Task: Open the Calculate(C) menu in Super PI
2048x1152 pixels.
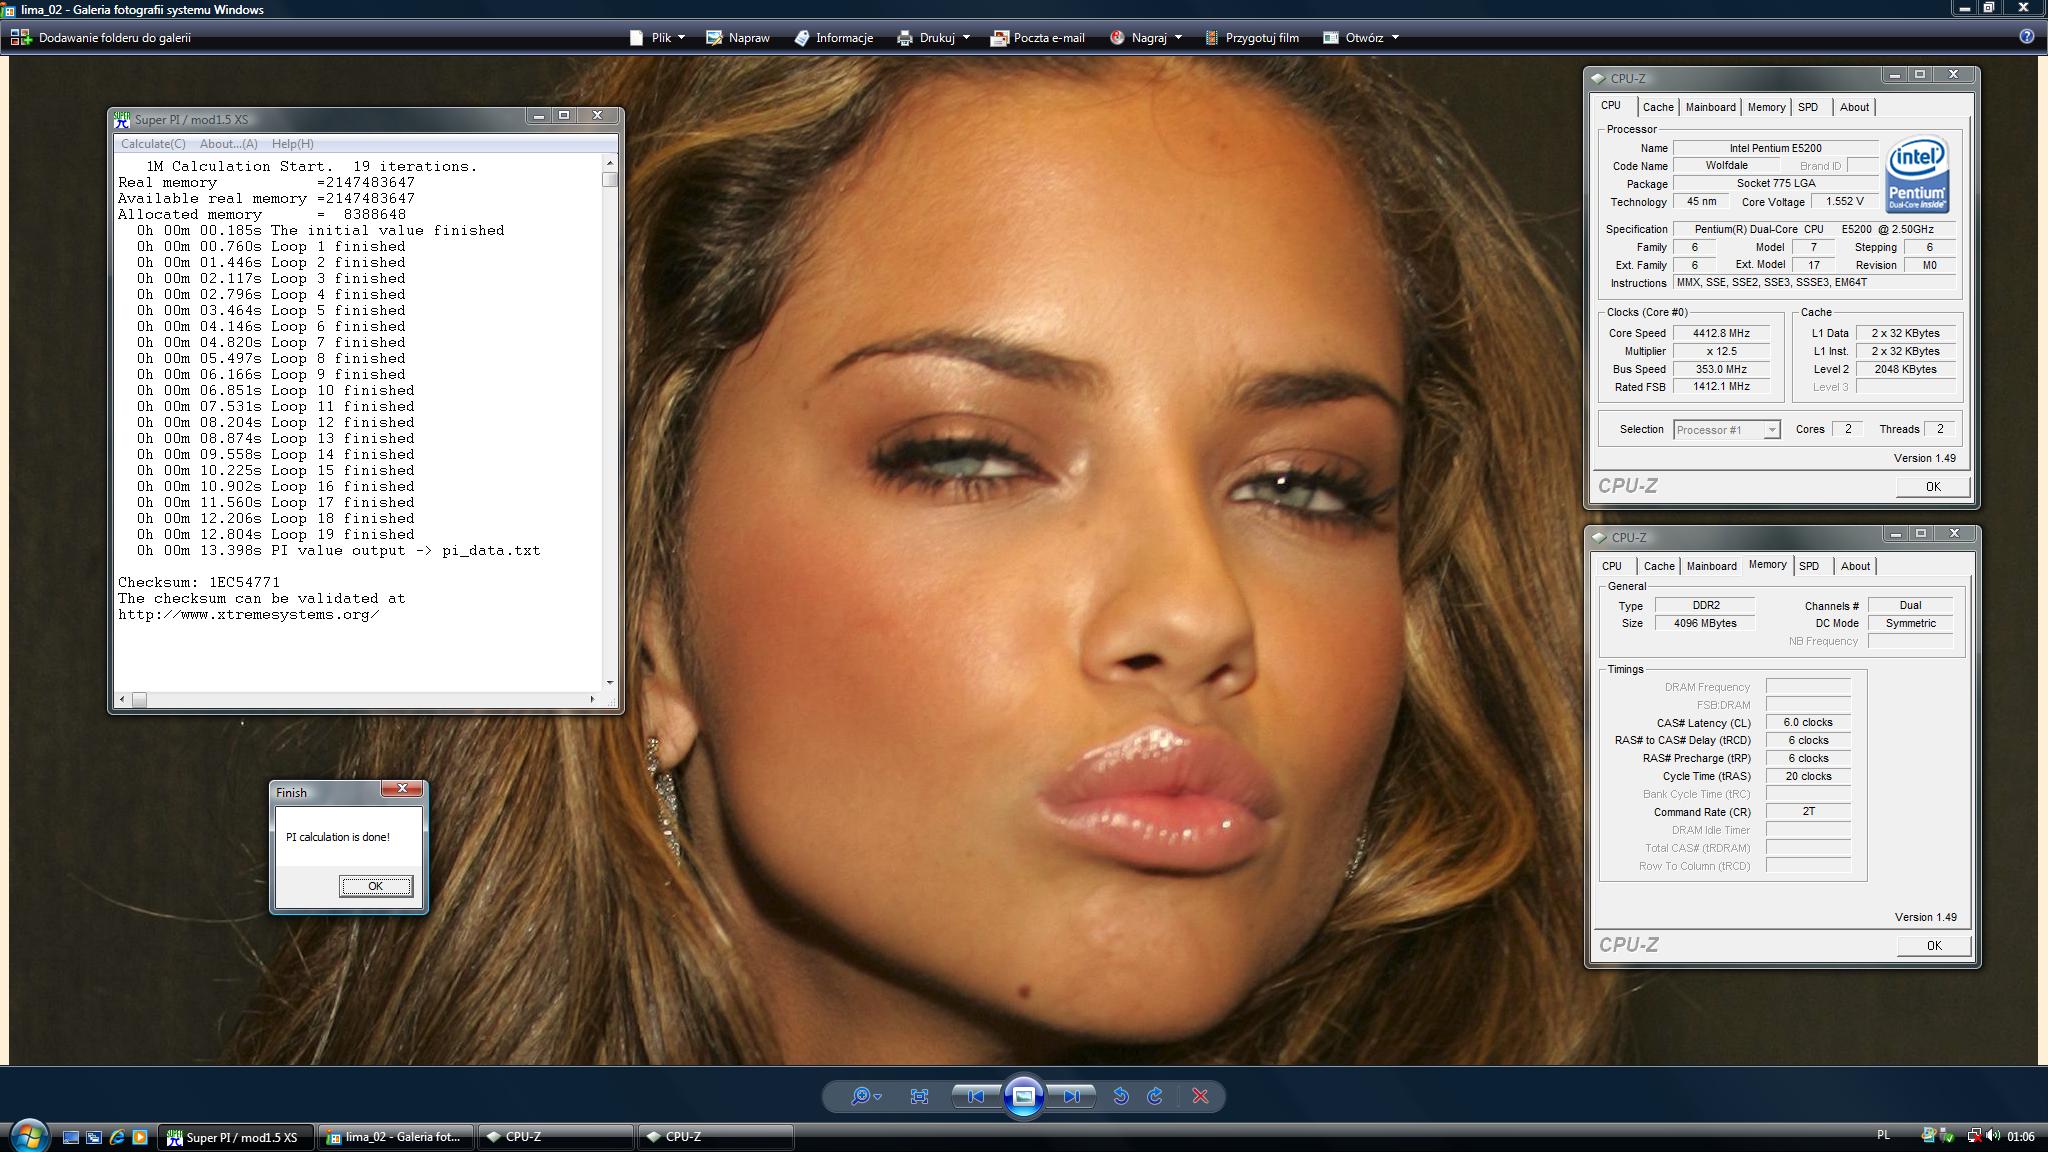Action: [x=153, y=144]
